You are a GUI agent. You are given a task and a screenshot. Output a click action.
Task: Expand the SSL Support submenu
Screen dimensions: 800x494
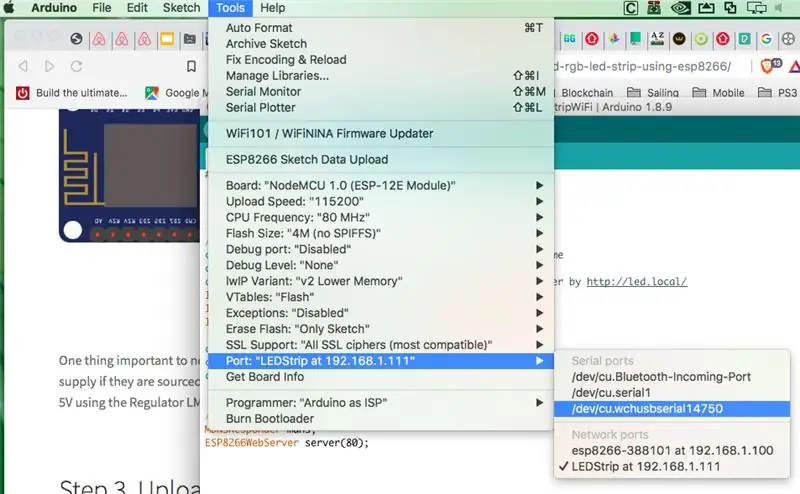tap(381, 345)
